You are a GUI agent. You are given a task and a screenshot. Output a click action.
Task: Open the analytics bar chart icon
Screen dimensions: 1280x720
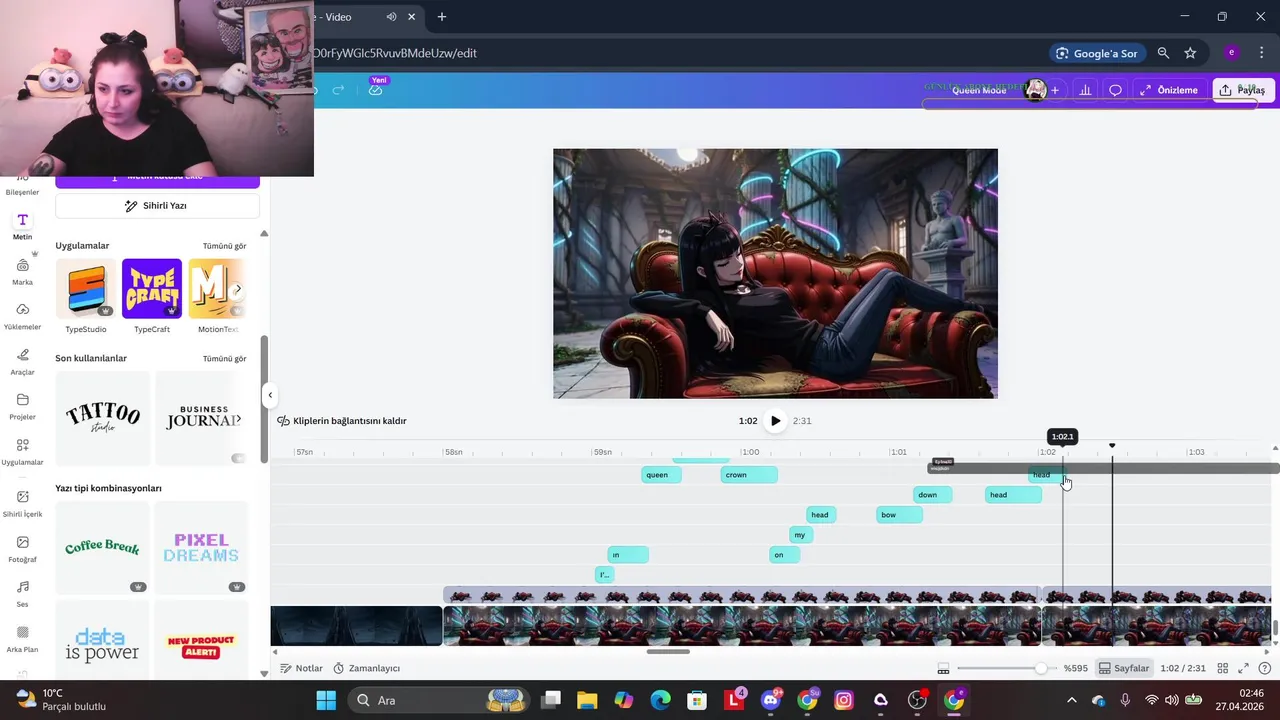coord(1085,90)
